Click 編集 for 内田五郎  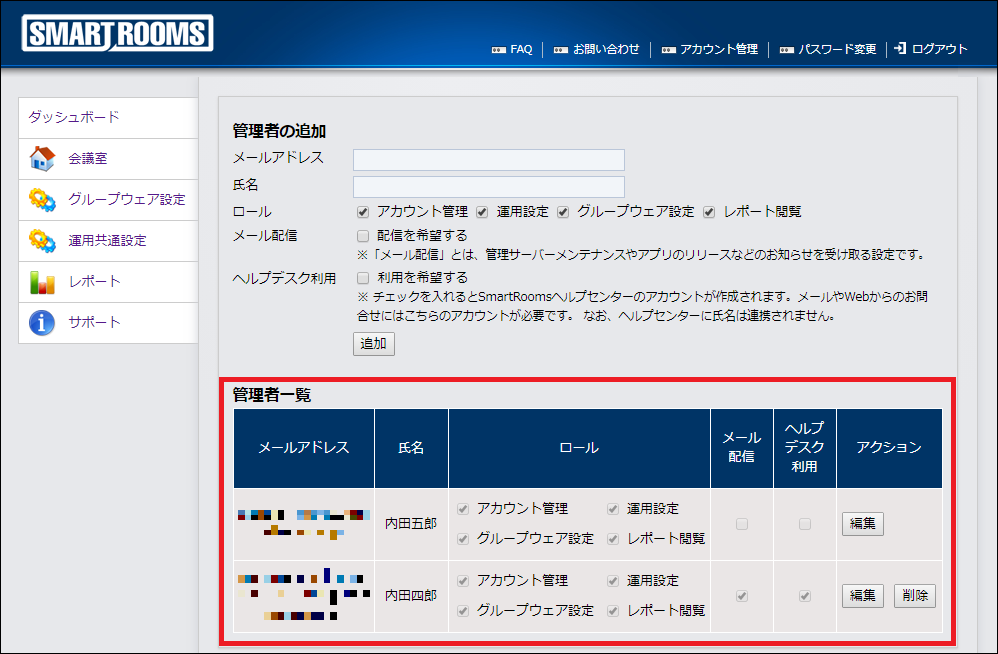click(x=862, y=523)
